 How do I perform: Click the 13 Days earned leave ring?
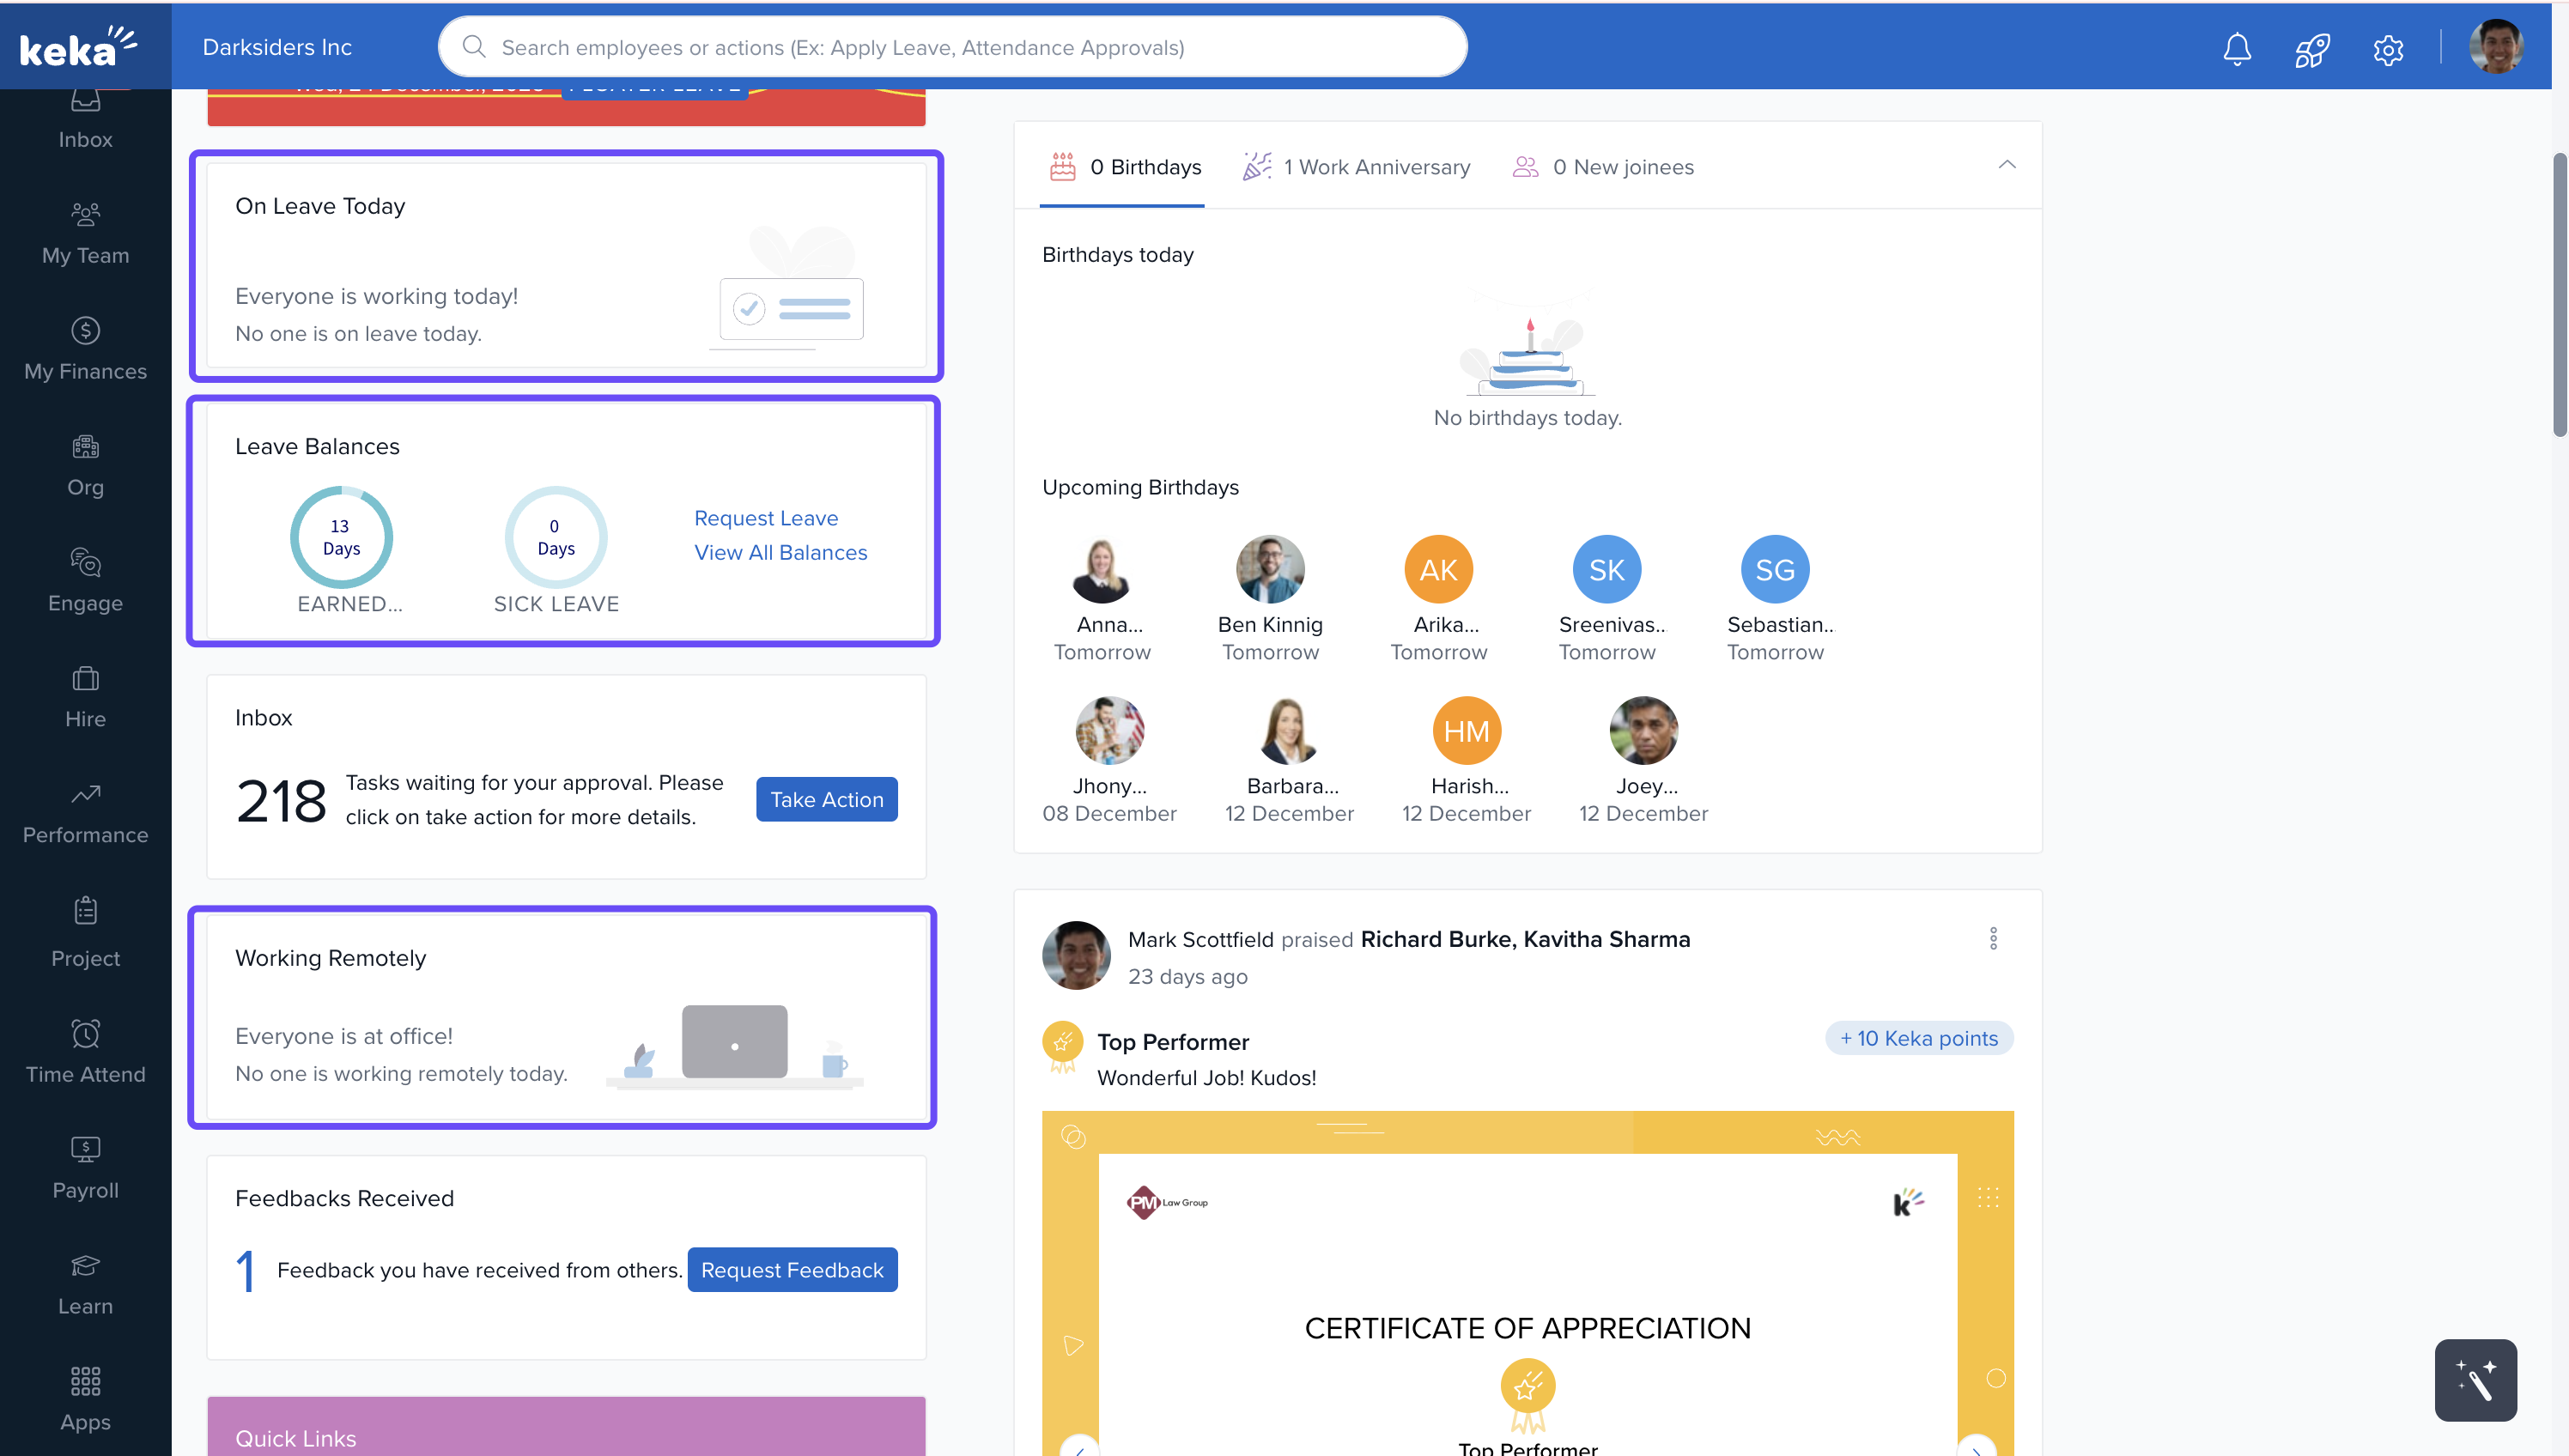point(341,537)
